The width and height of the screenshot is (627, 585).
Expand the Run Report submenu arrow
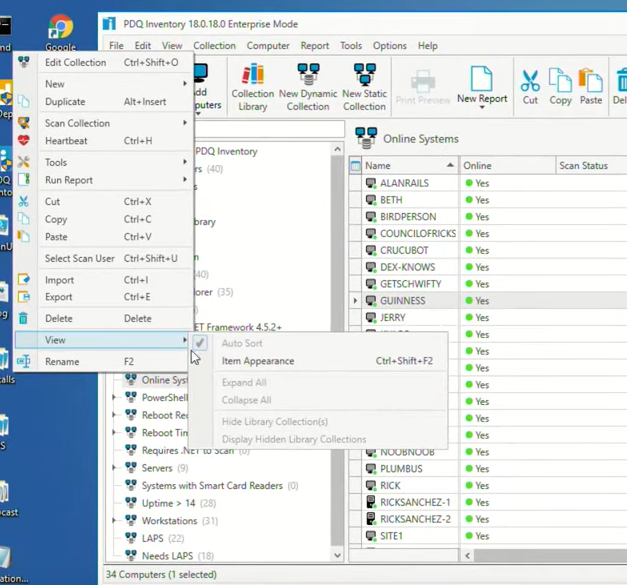[x=185, y=180]
